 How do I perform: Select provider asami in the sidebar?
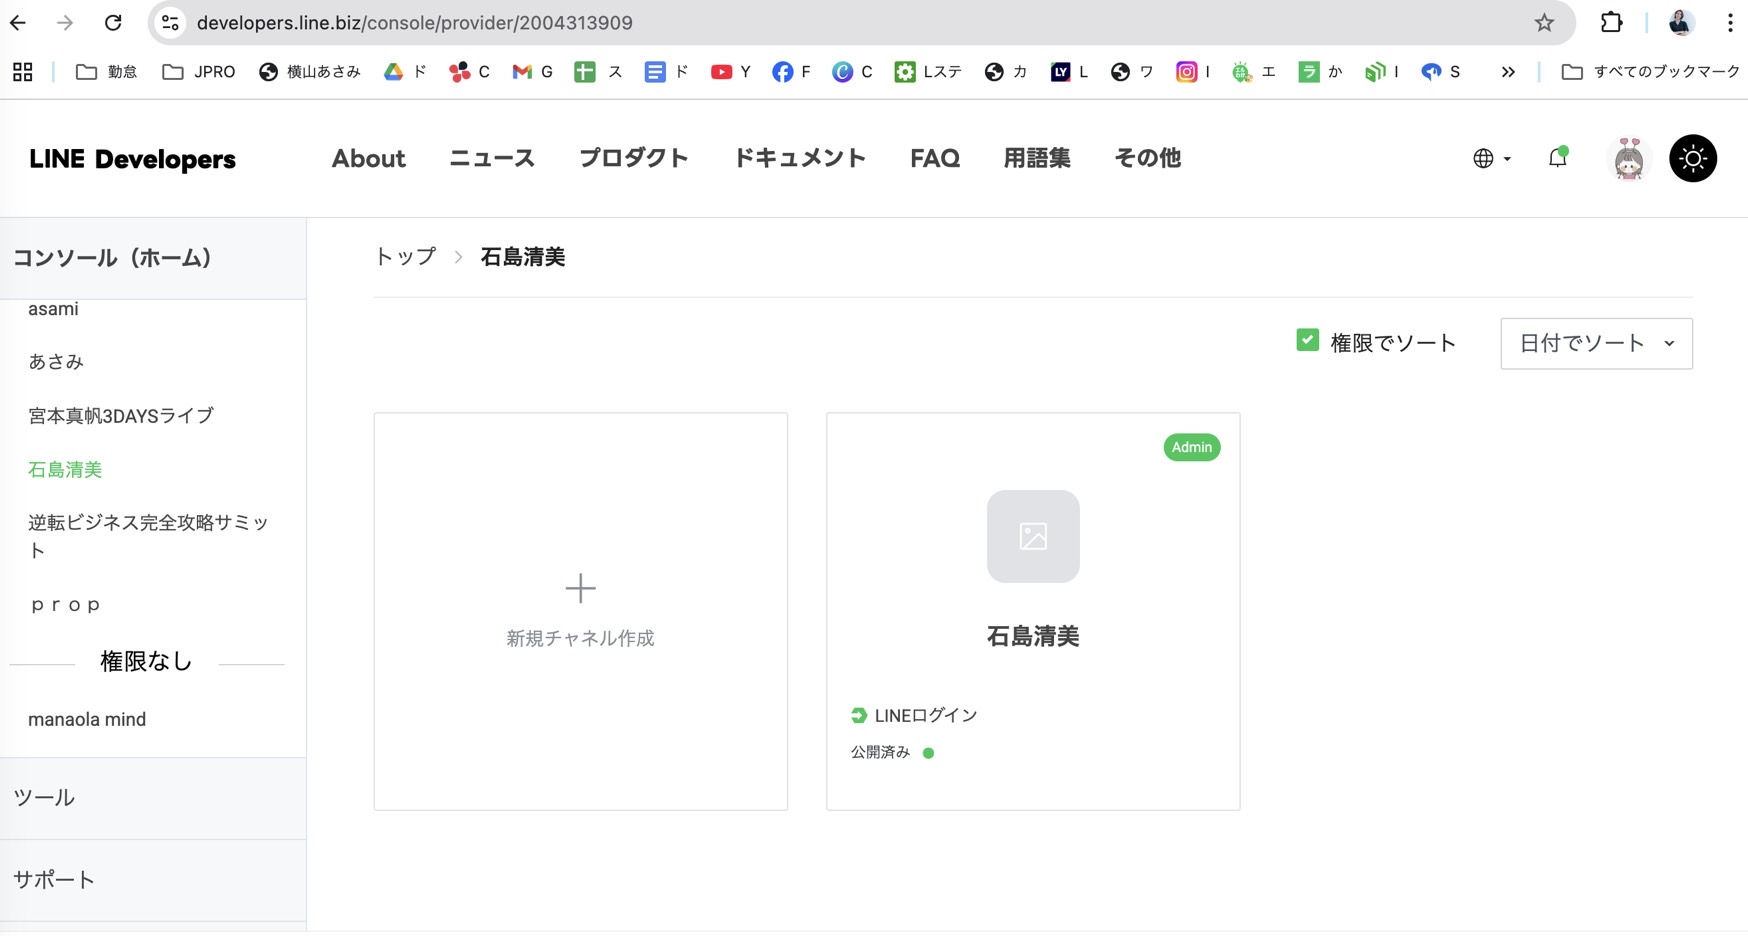coord(53,309)
